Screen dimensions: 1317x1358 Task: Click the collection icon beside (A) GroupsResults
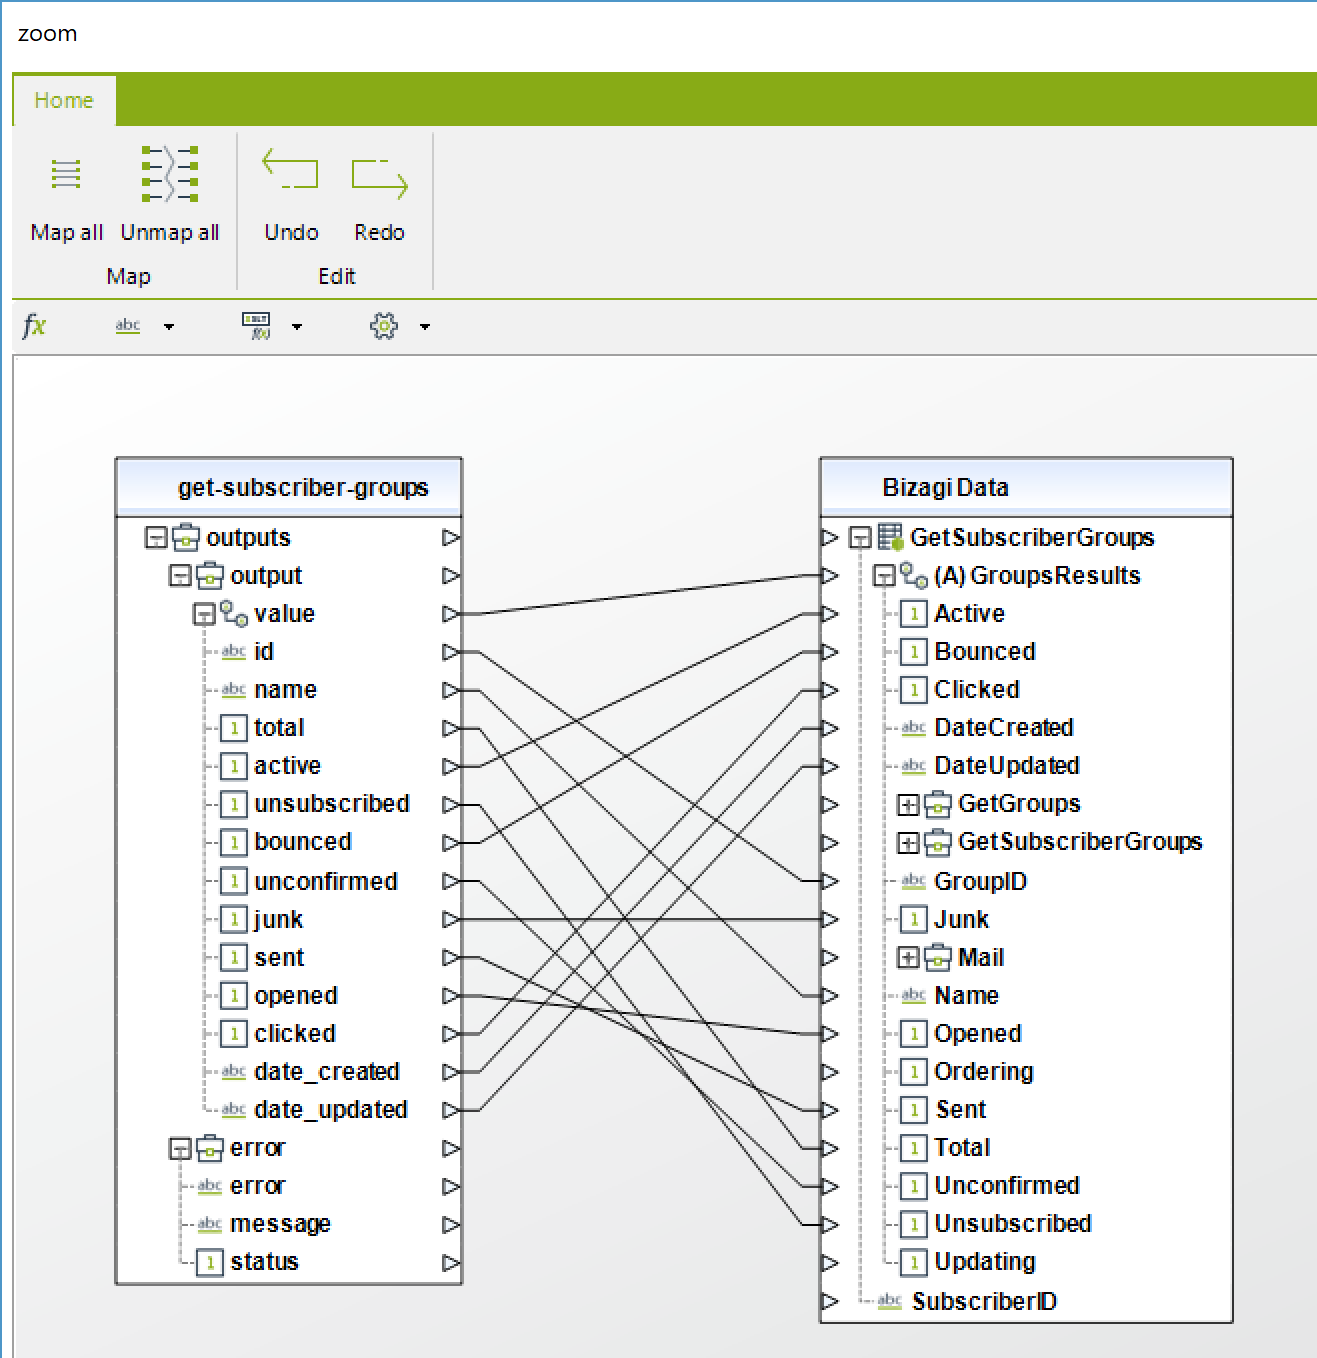913,575
